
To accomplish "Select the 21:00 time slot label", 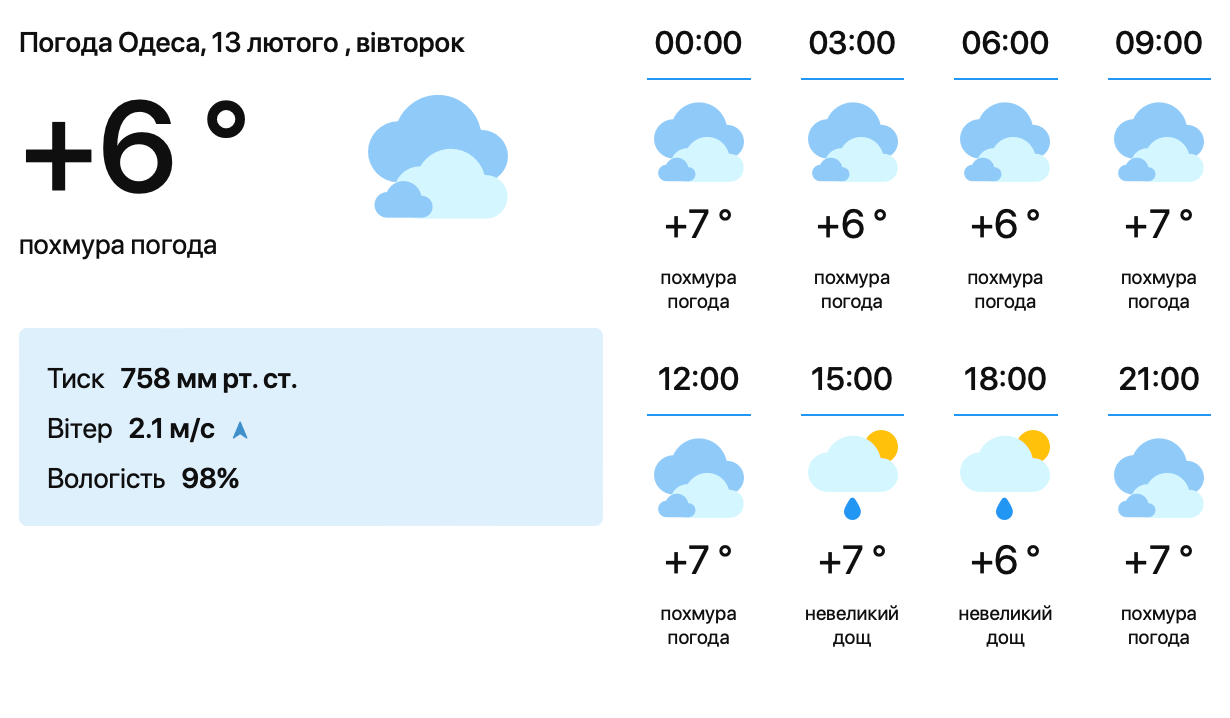I will click(1158, 379).
